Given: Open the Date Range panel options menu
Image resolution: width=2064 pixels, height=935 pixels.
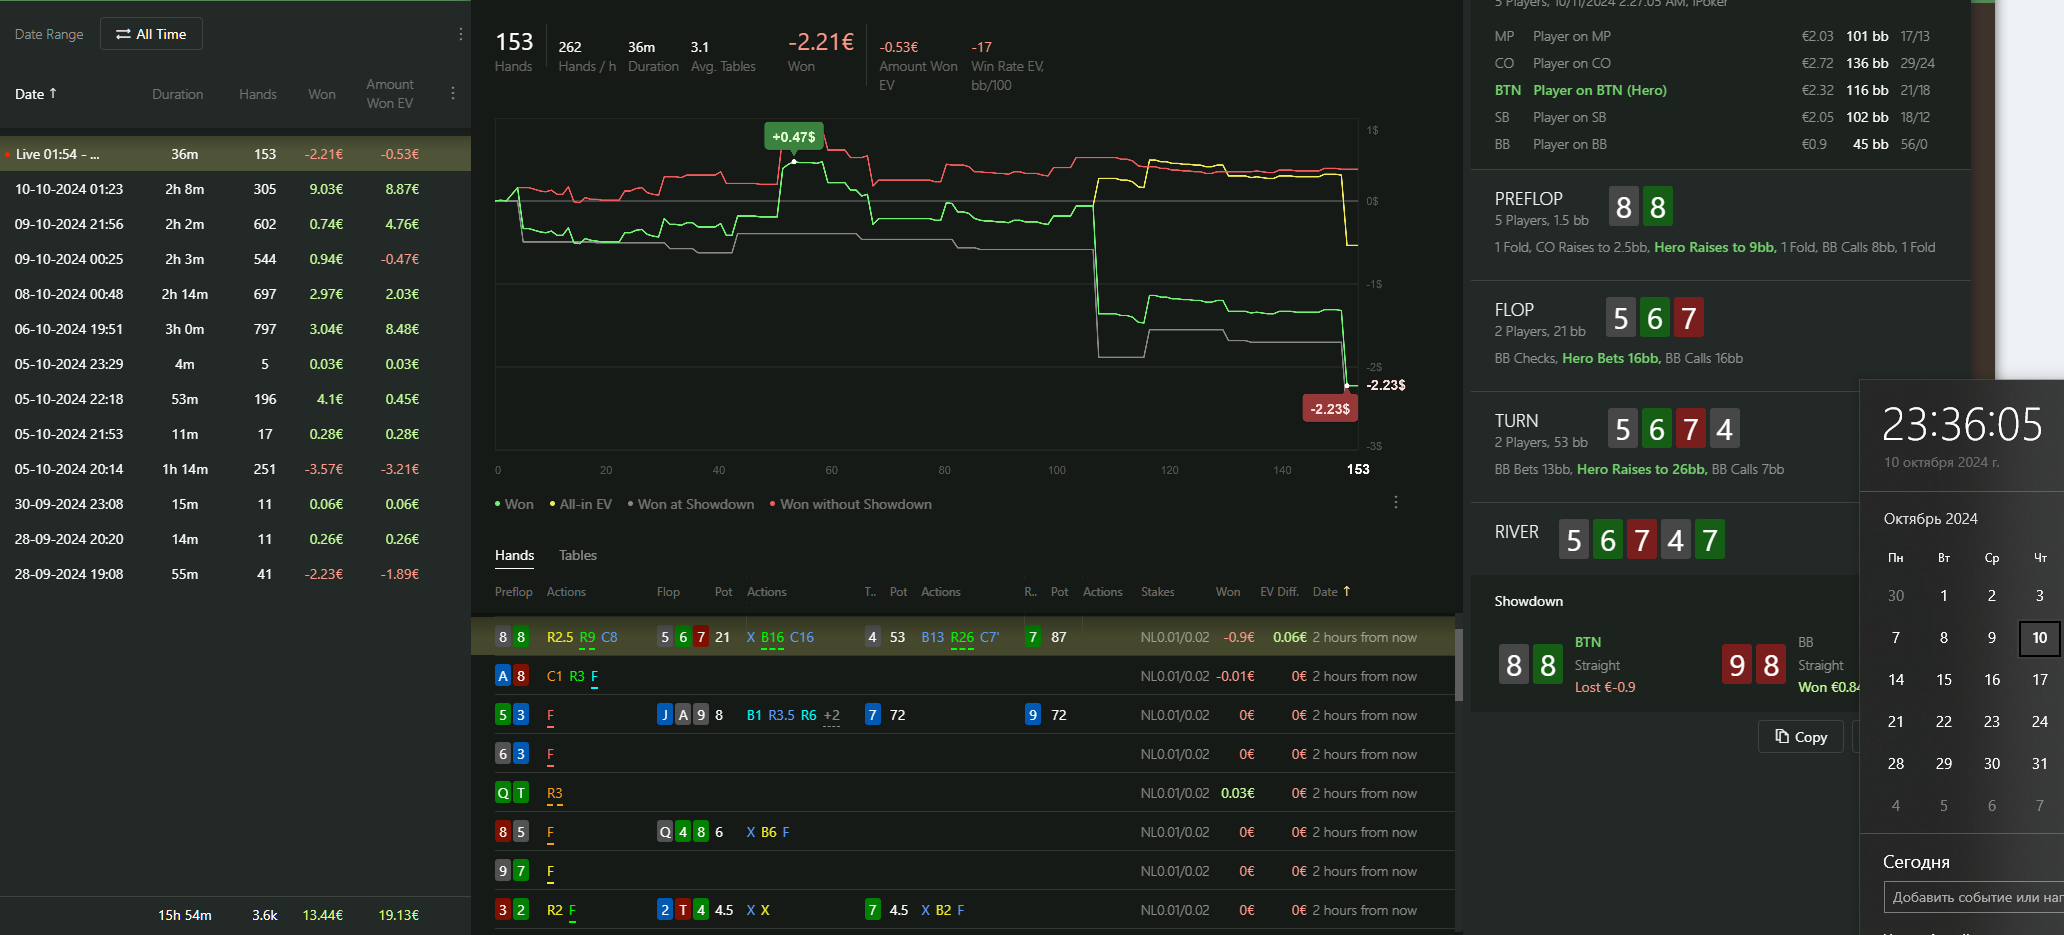Looking at the screenshot, I should pos(460,34).
